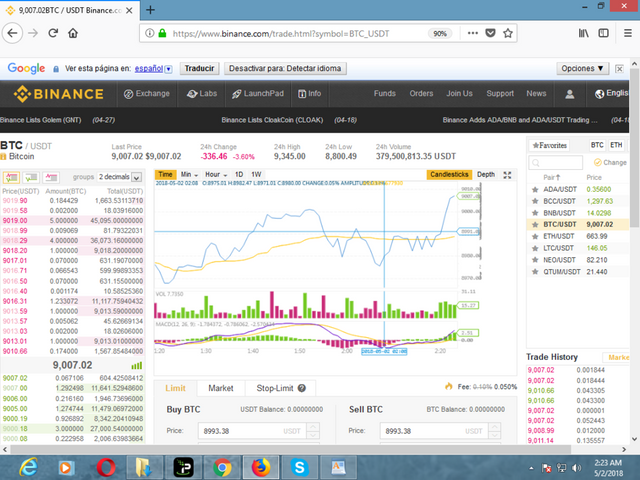Open Firefox hamburger menu
The image size is (640, 480).
tap(628, 33)
